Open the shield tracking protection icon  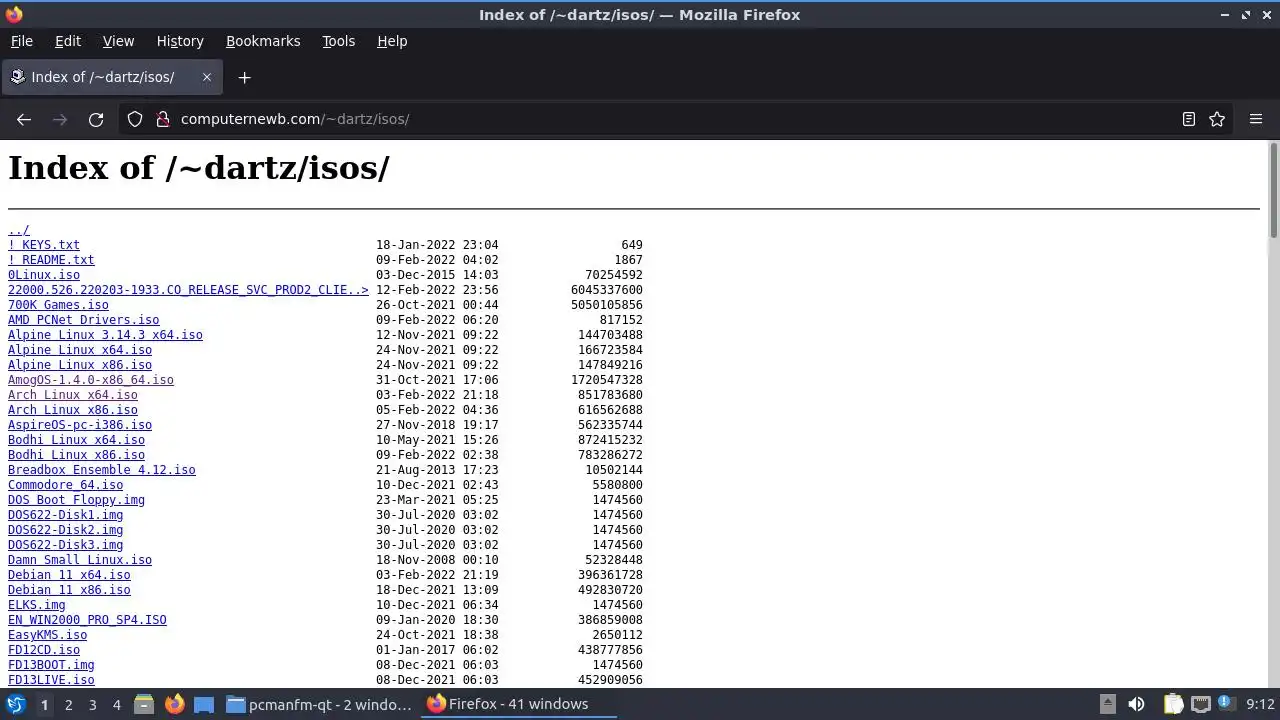(x=135, y=119)
